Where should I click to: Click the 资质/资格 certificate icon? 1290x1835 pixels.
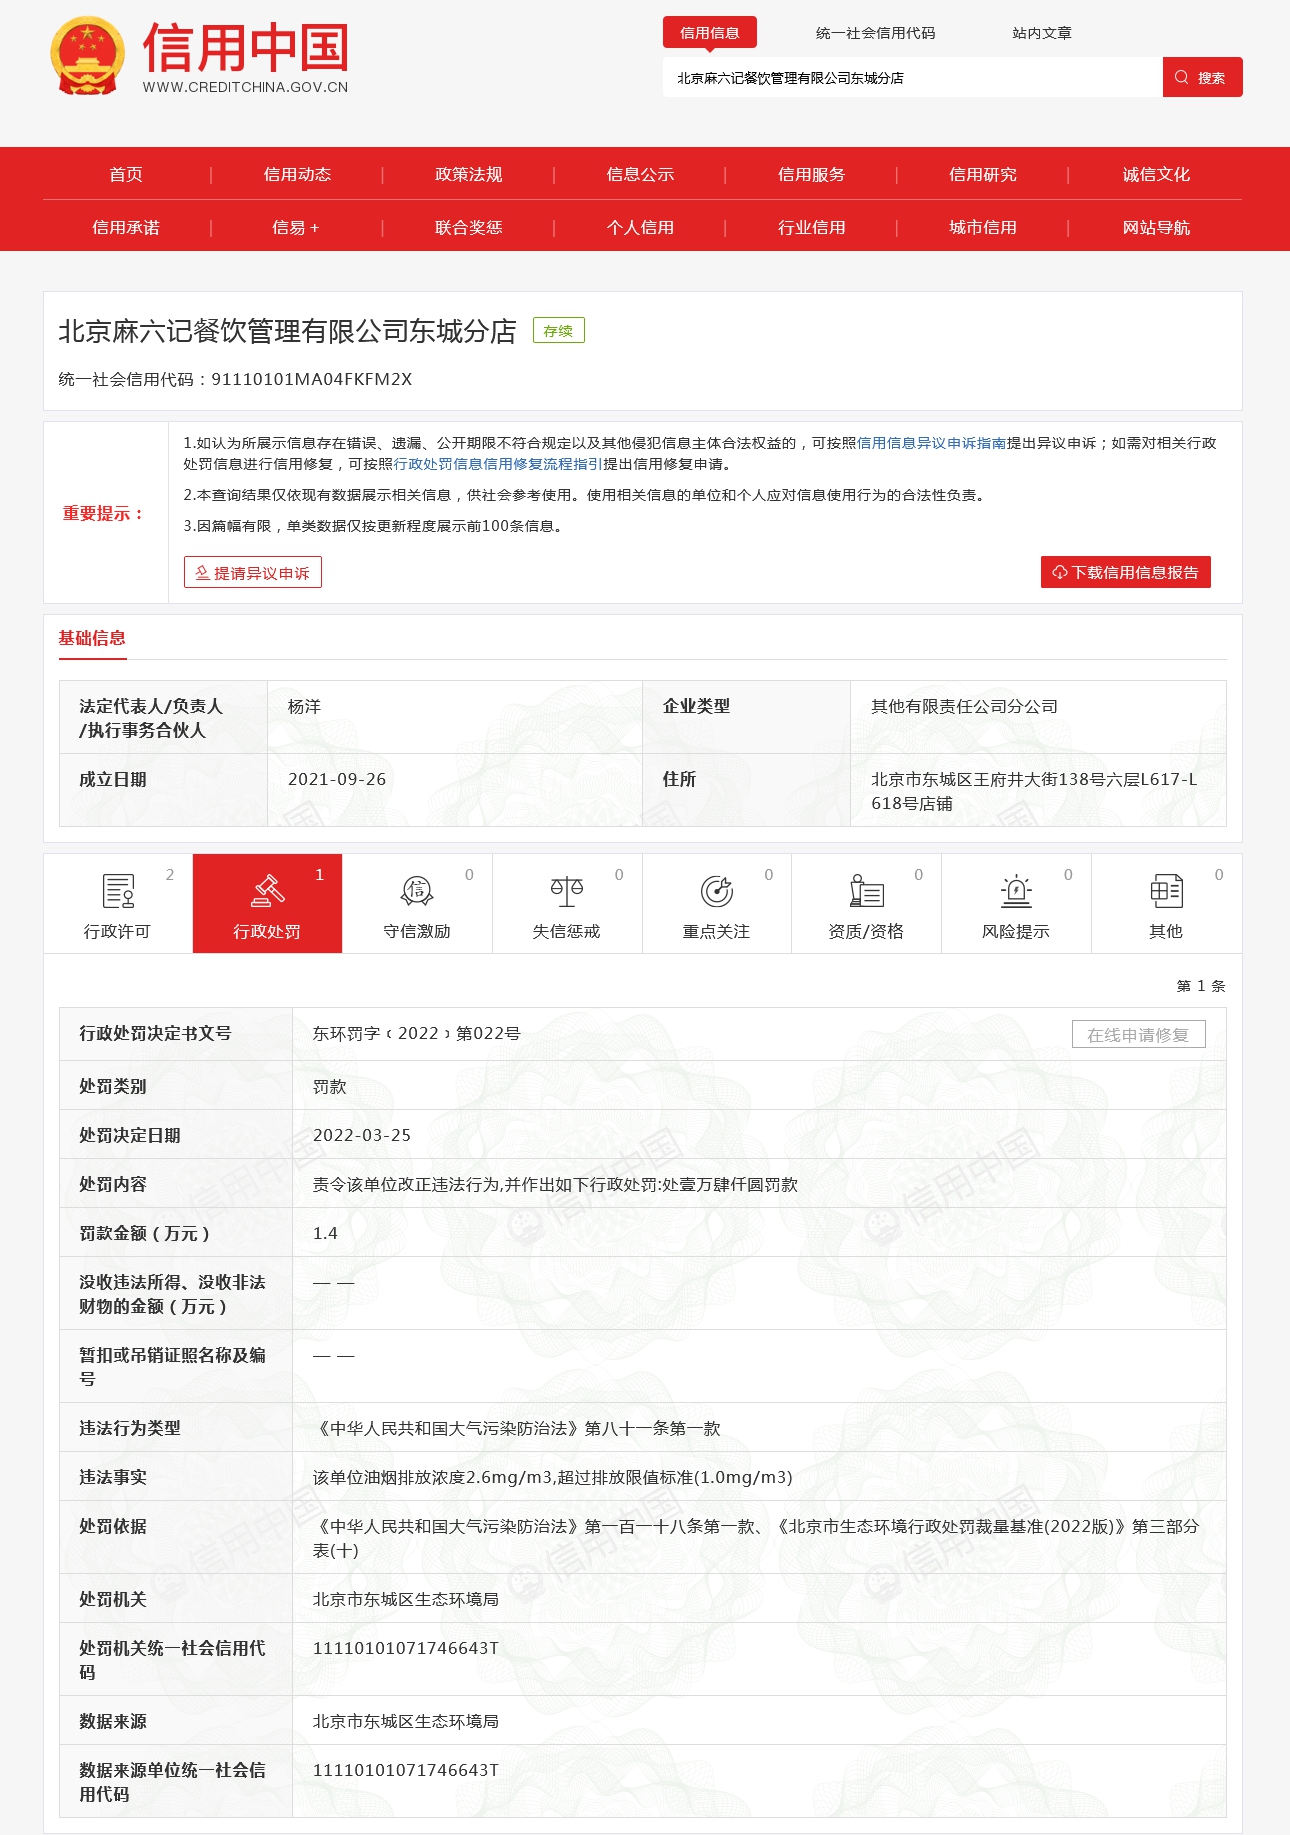[x=866, y=890]
